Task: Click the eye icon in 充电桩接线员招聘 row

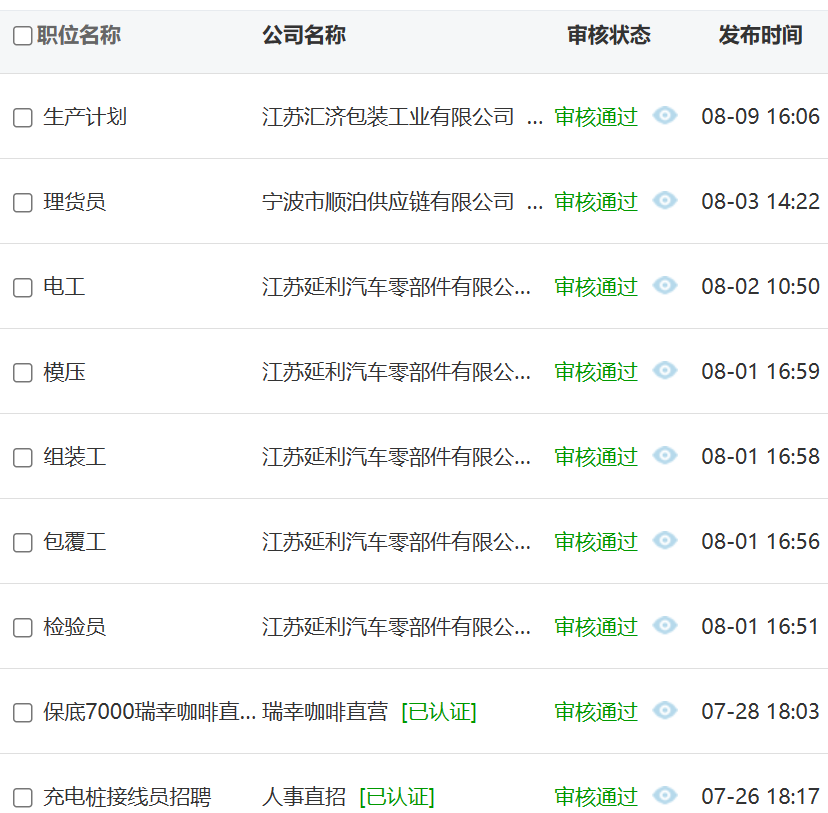Action: (664, 796)
